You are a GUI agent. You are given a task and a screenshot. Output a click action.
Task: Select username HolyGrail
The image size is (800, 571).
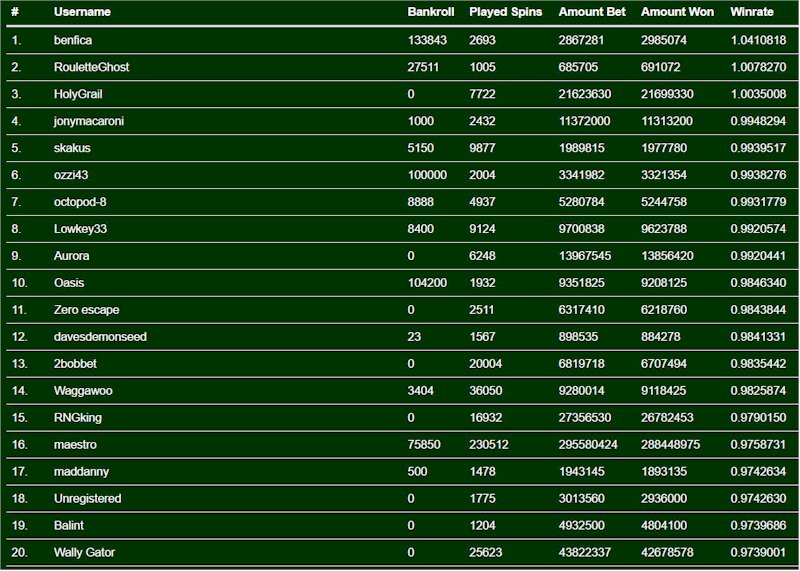click(x=78, y=94)
